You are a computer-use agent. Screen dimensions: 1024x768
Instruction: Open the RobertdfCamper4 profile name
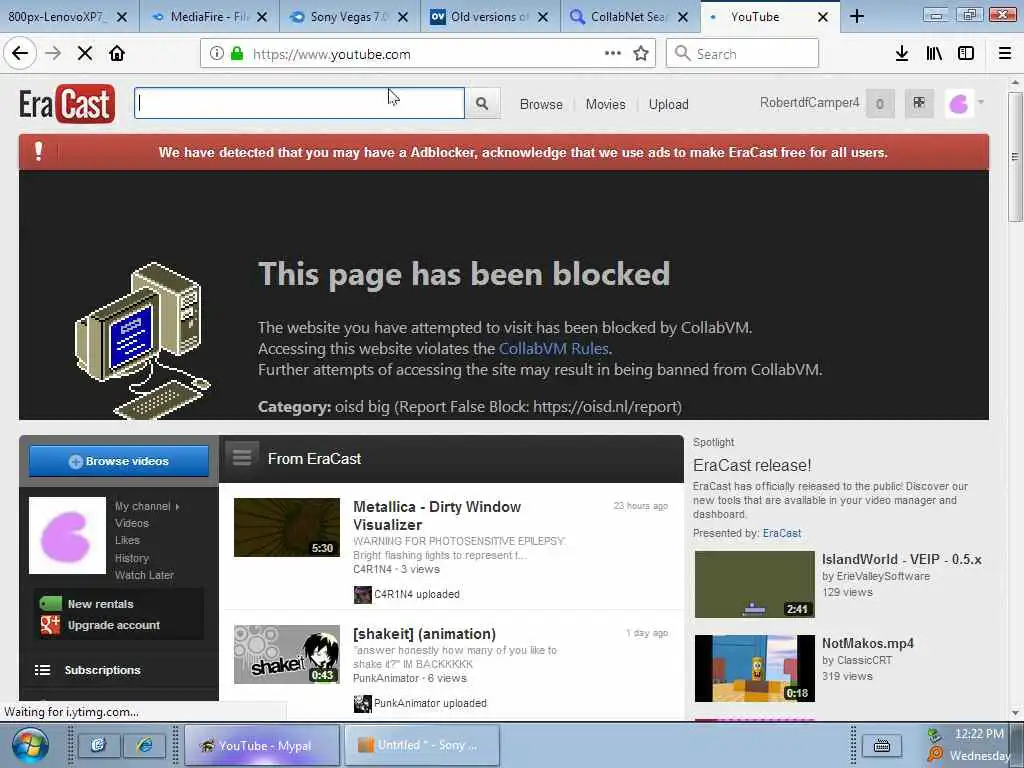tap(809, 103)
